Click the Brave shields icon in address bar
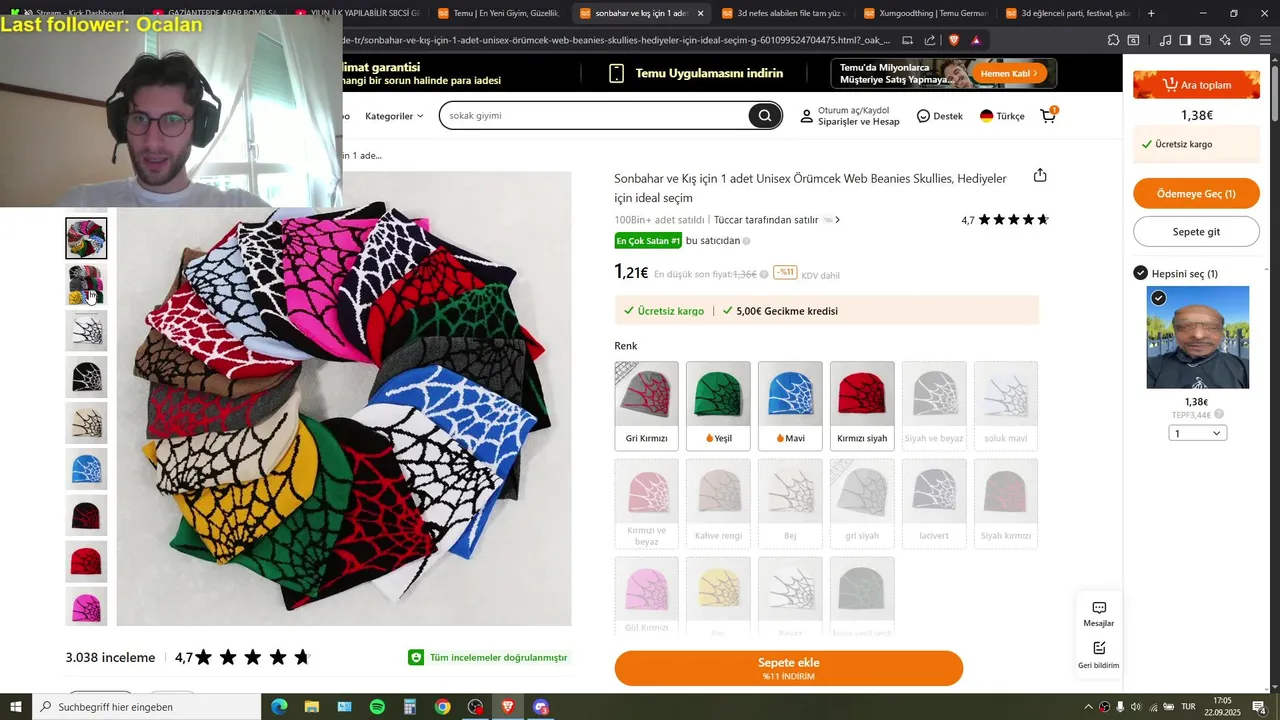This screenshot has height=720, width=1280. (954, 40)
